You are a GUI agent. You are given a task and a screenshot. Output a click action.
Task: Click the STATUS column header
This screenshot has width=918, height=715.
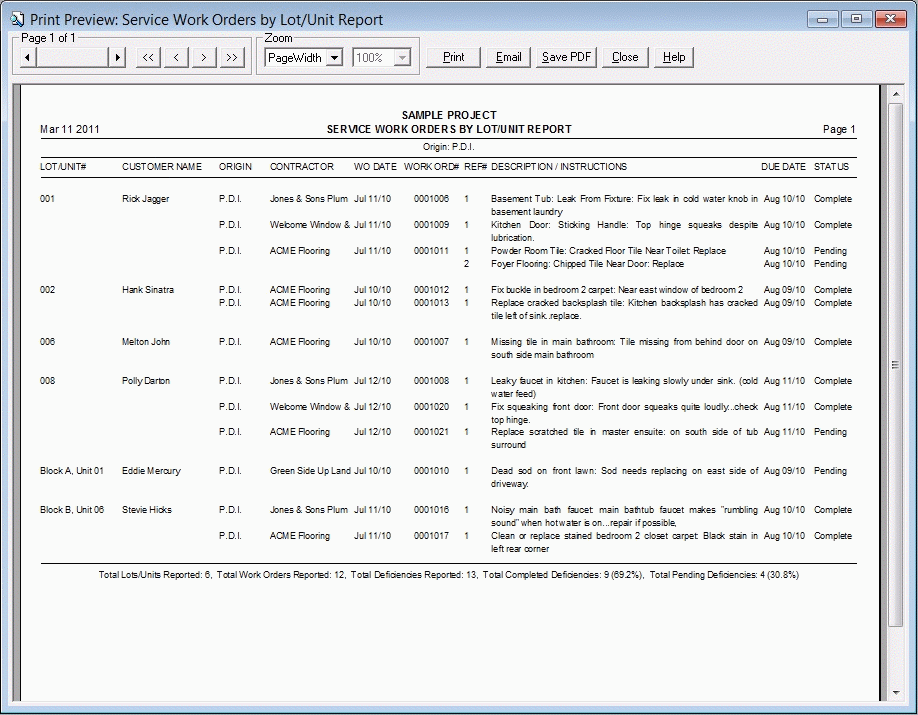coord(831,167)
